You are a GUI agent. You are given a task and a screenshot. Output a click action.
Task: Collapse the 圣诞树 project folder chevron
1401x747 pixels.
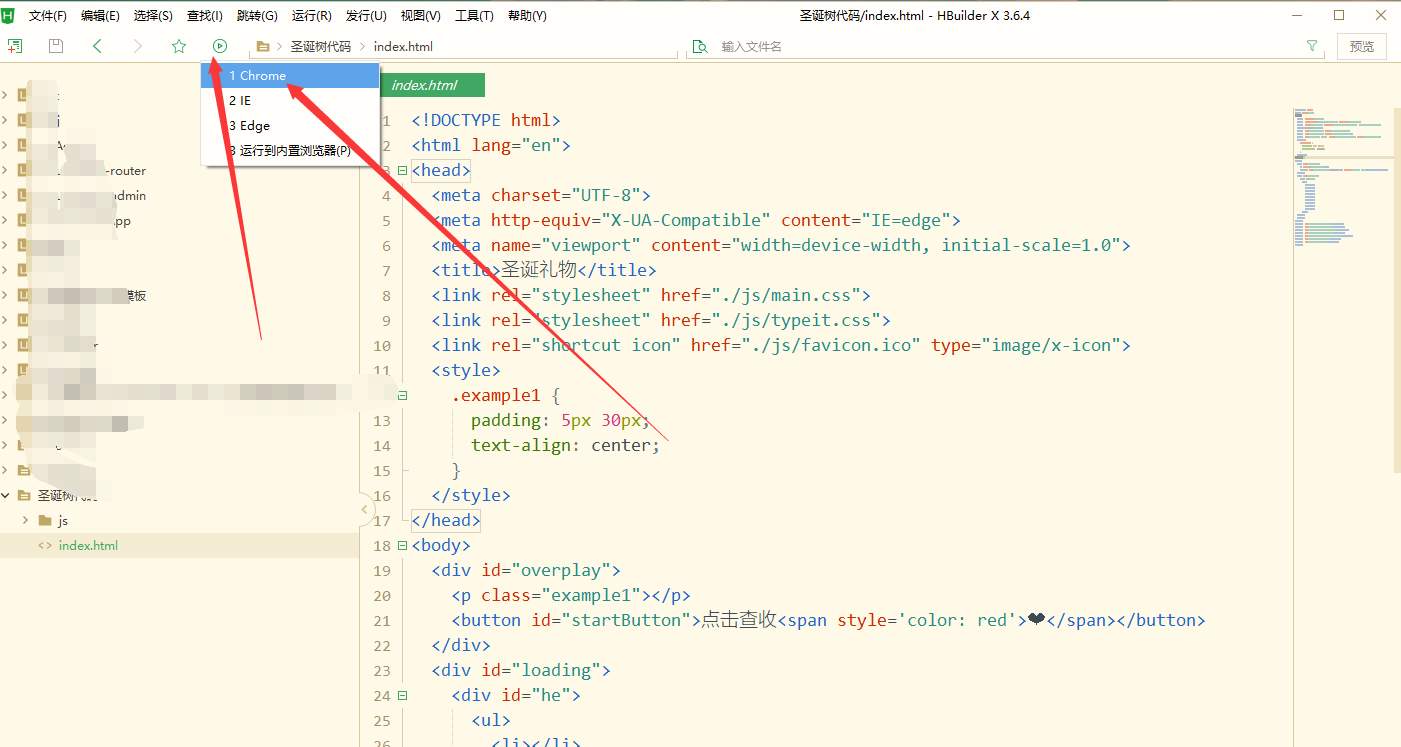[5, 495]
